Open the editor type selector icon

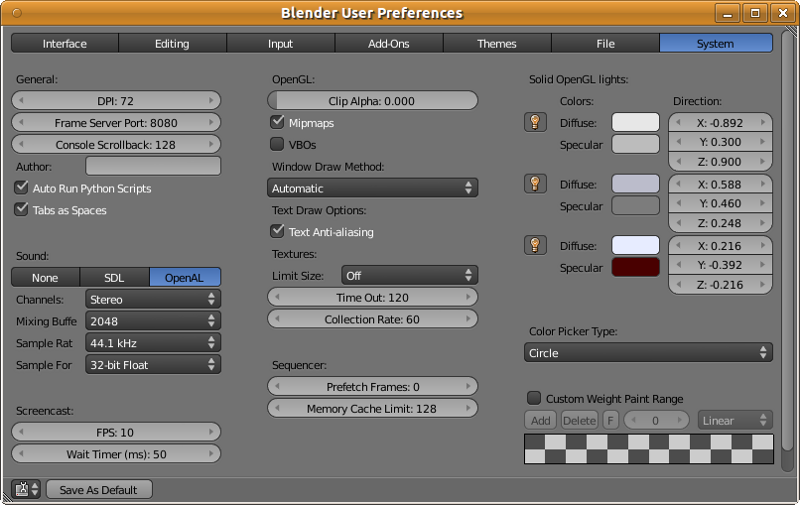[26, 489]
